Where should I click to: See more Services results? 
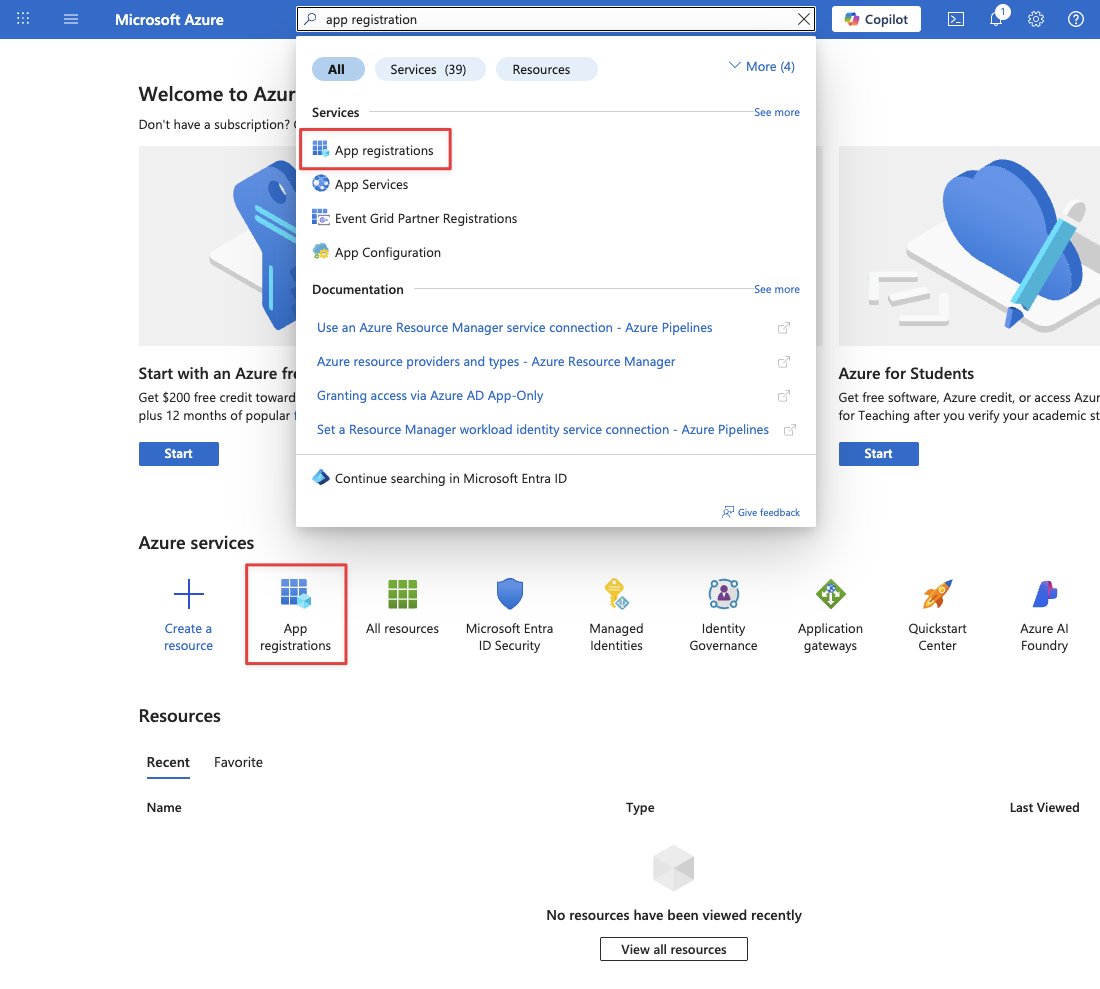[x=777, y=112]
